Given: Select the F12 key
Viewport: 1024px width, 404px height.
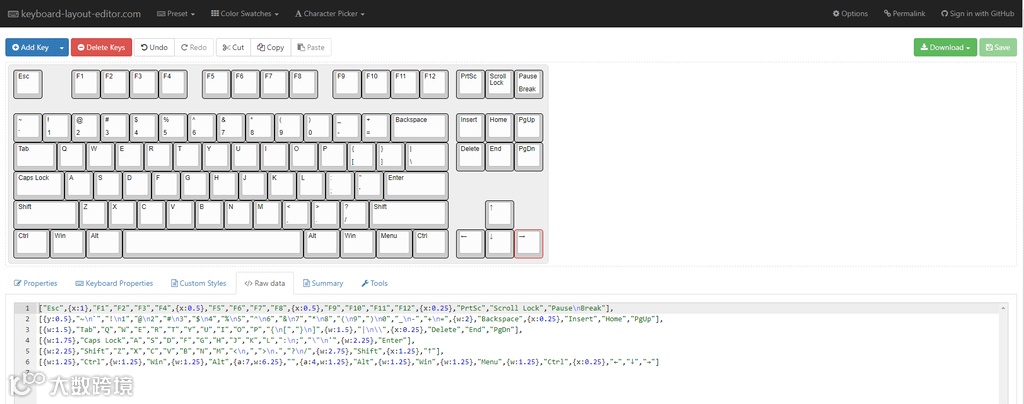Looking at the screenshot, I should point(434,84).
